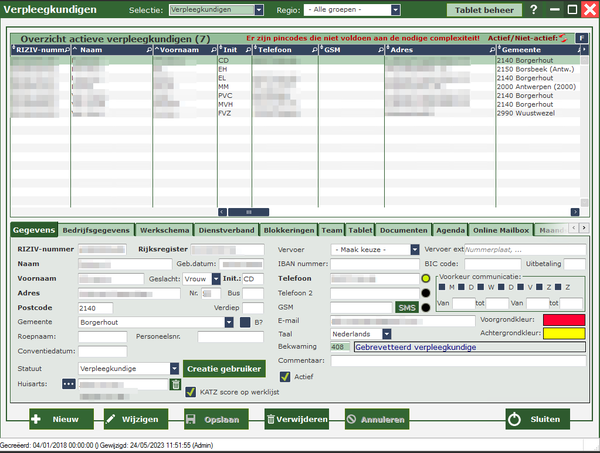Click the trash icon beside Huisarts

[176, 384]
